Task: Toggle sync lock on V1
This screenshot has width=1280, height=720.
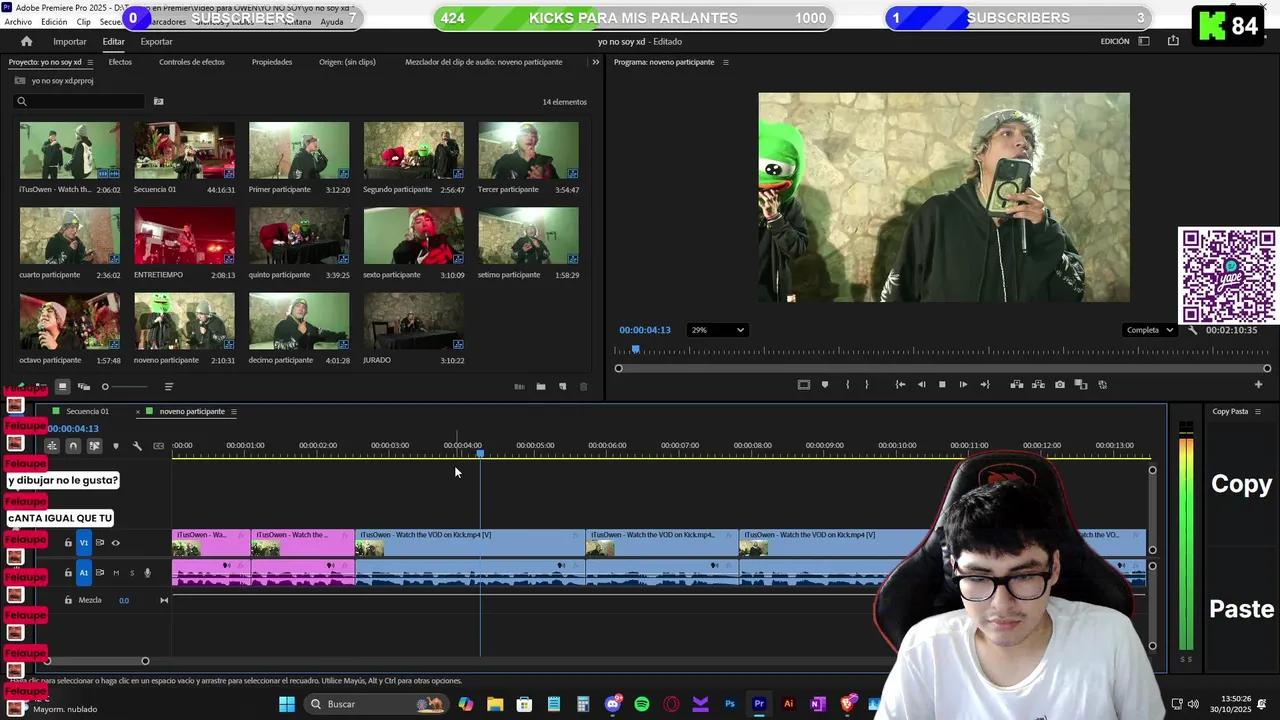Action: click(x=100, y=543)
